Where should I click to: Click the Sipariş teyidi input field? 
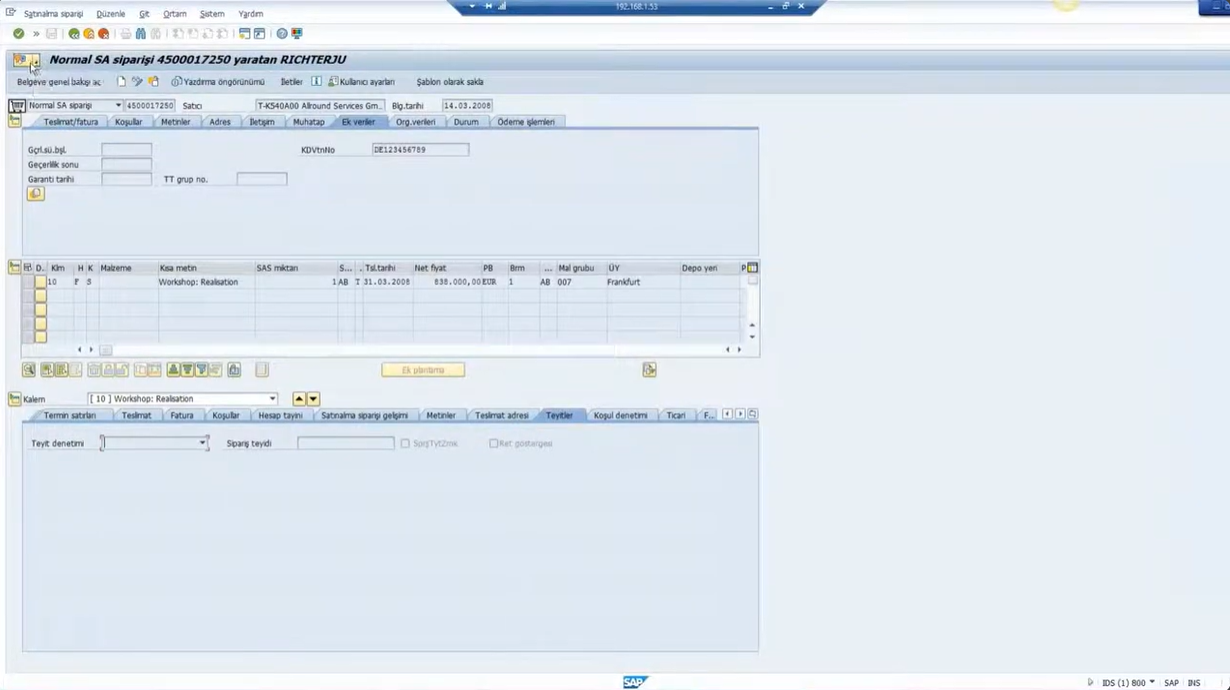pos(346,443)
